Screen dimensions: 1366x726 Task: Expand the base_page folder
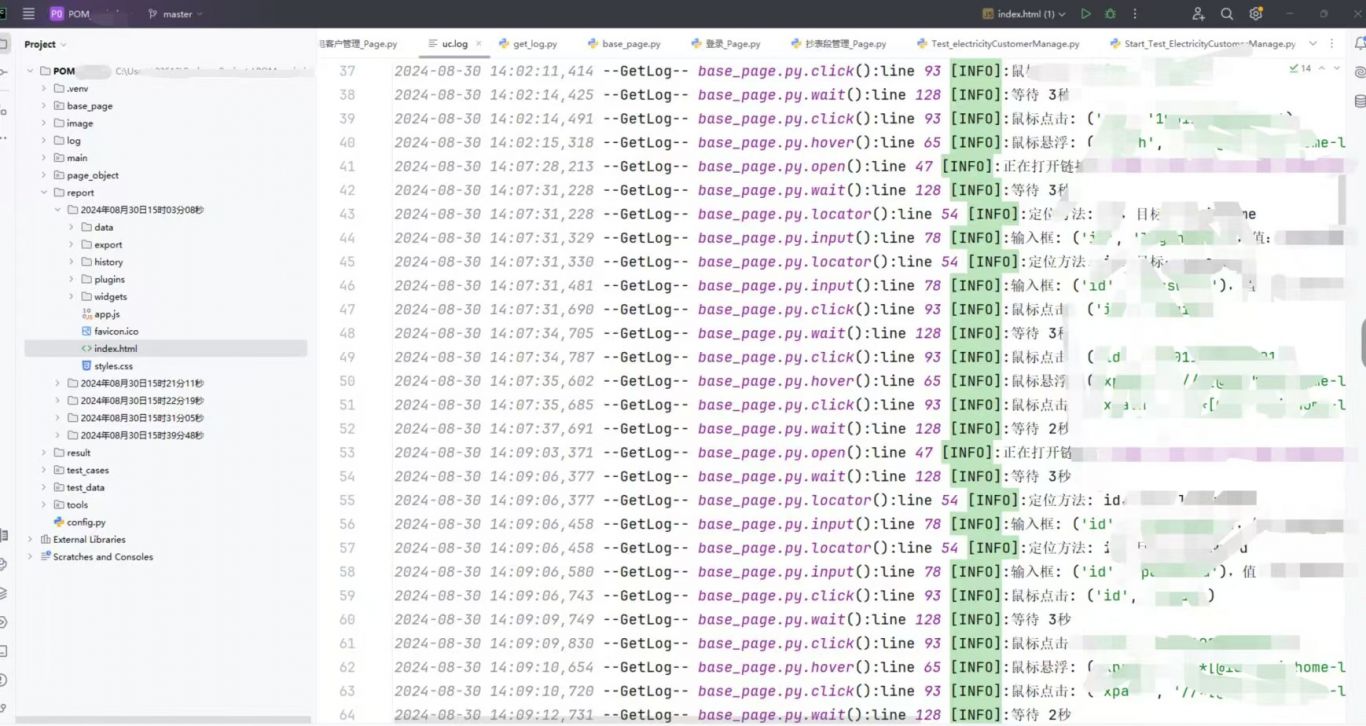(x=44, y=106)
